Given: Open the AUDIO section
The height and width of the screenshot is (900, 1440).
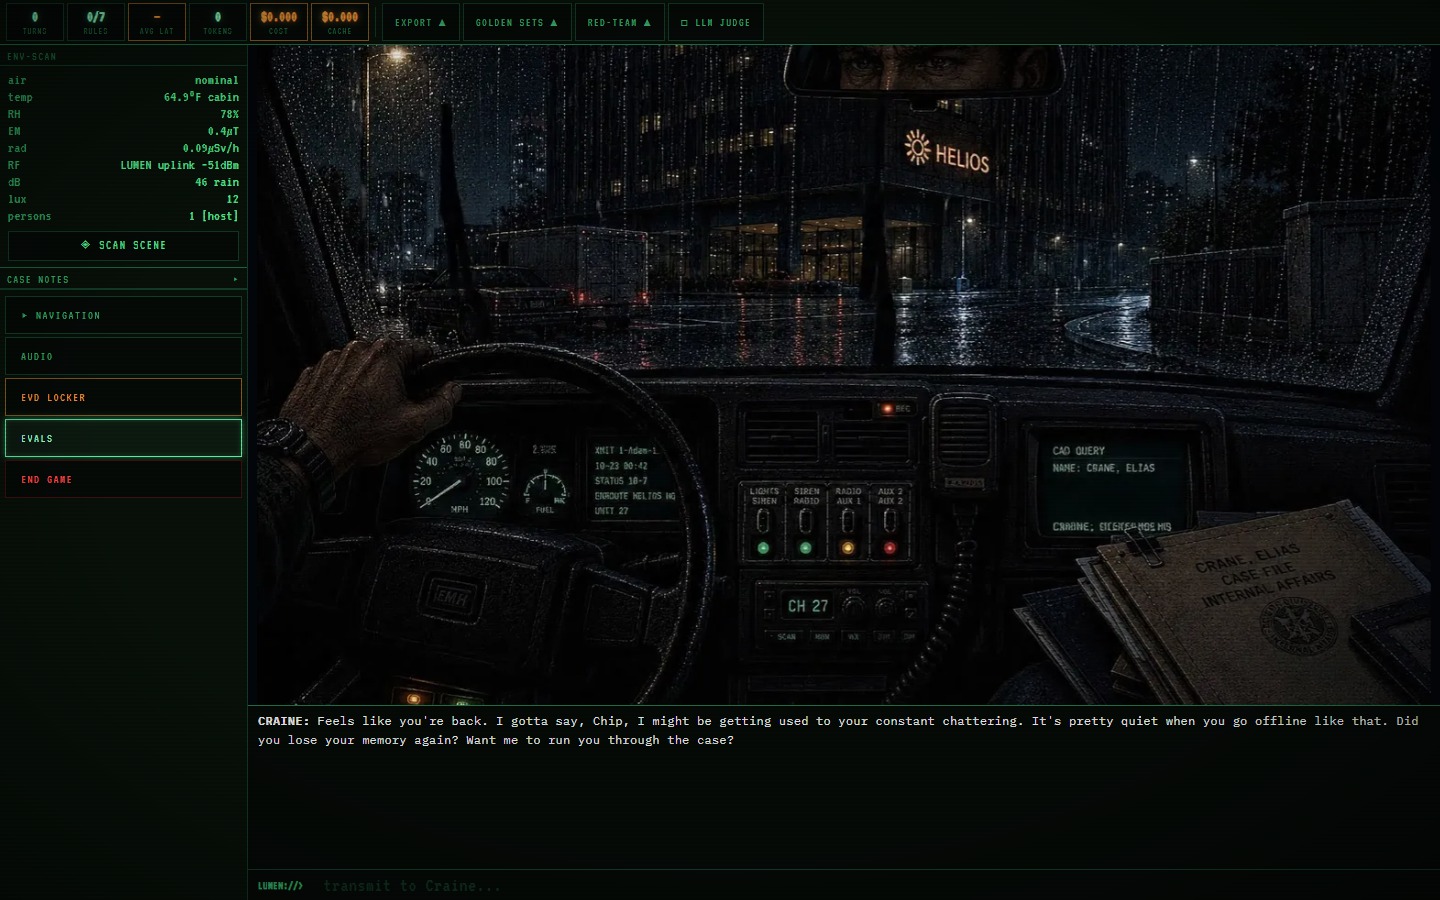Looking at the screenshot, I should coord(123,356).
